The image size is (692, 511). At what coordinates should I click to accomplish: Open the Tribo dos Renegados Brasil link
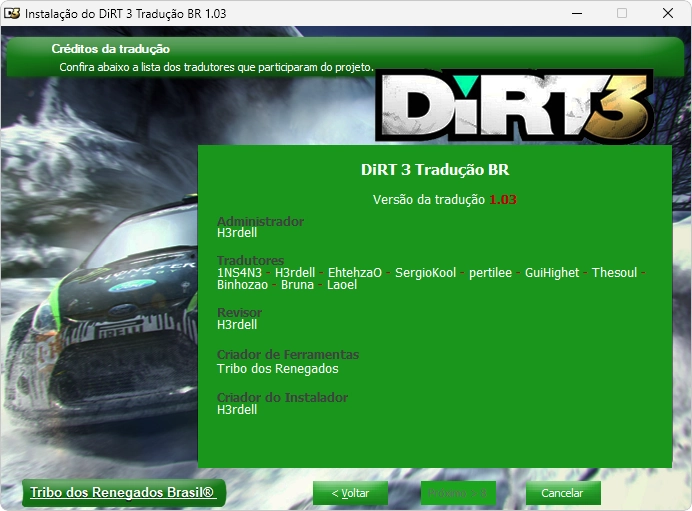123,492
